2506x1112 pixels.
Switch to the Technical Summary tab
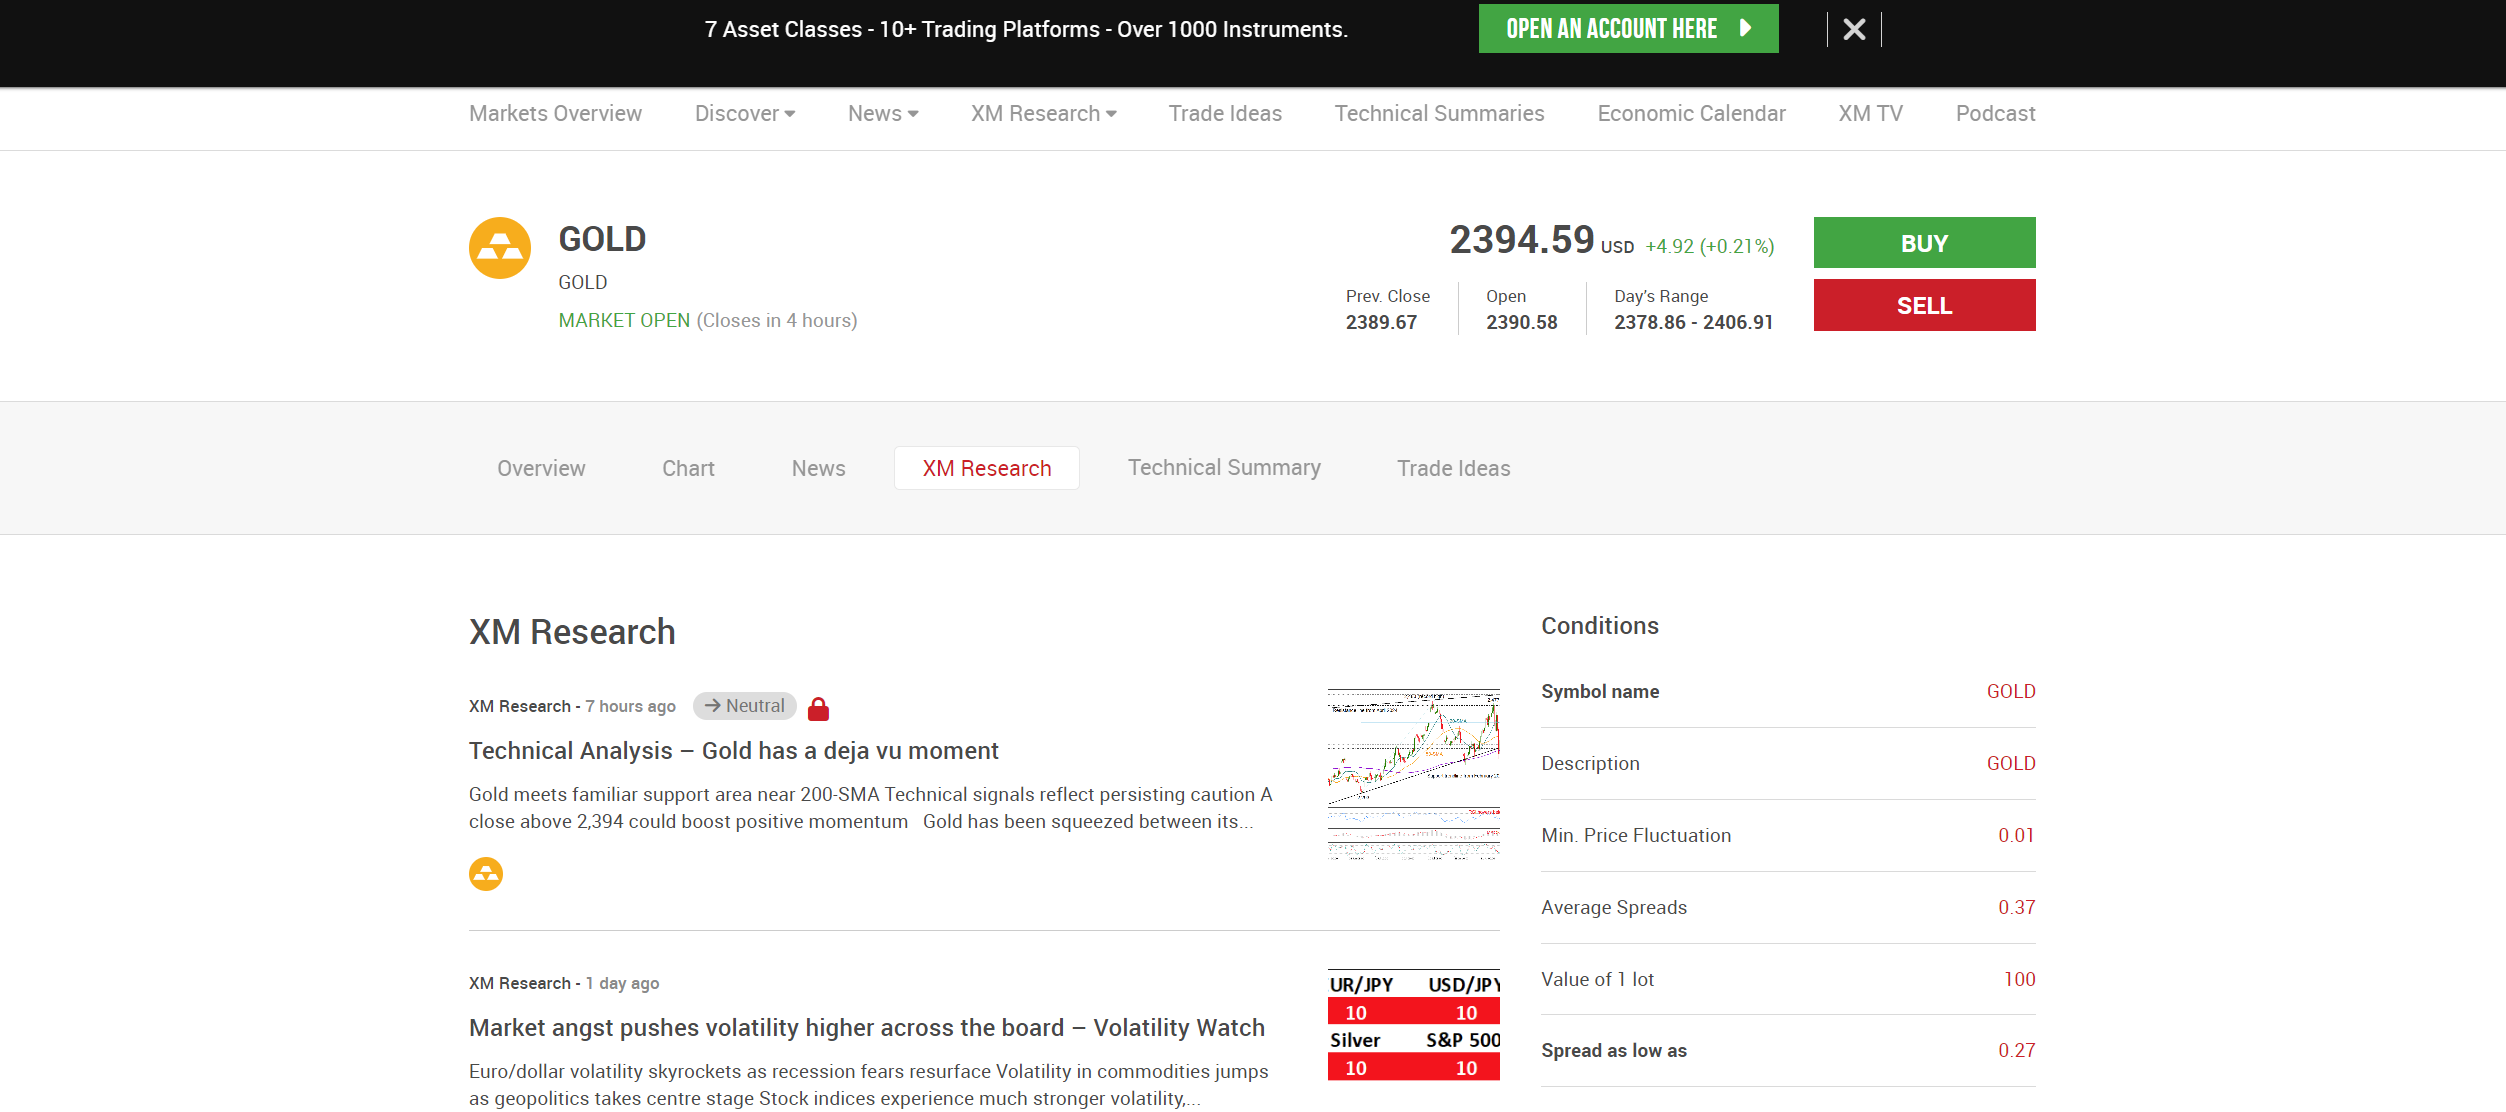coord(1224,468)
